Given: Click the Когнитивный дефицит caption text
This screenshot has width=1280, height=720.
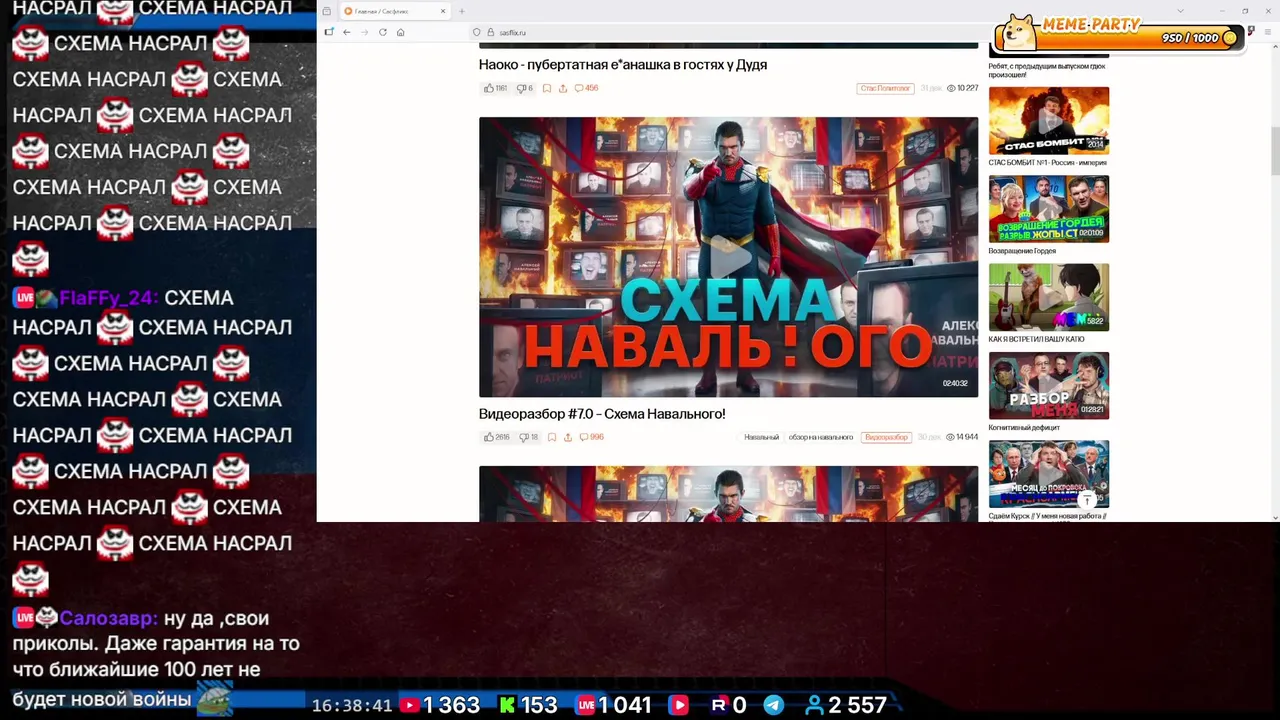Looking at the screenshot, I should [1024, 428].
